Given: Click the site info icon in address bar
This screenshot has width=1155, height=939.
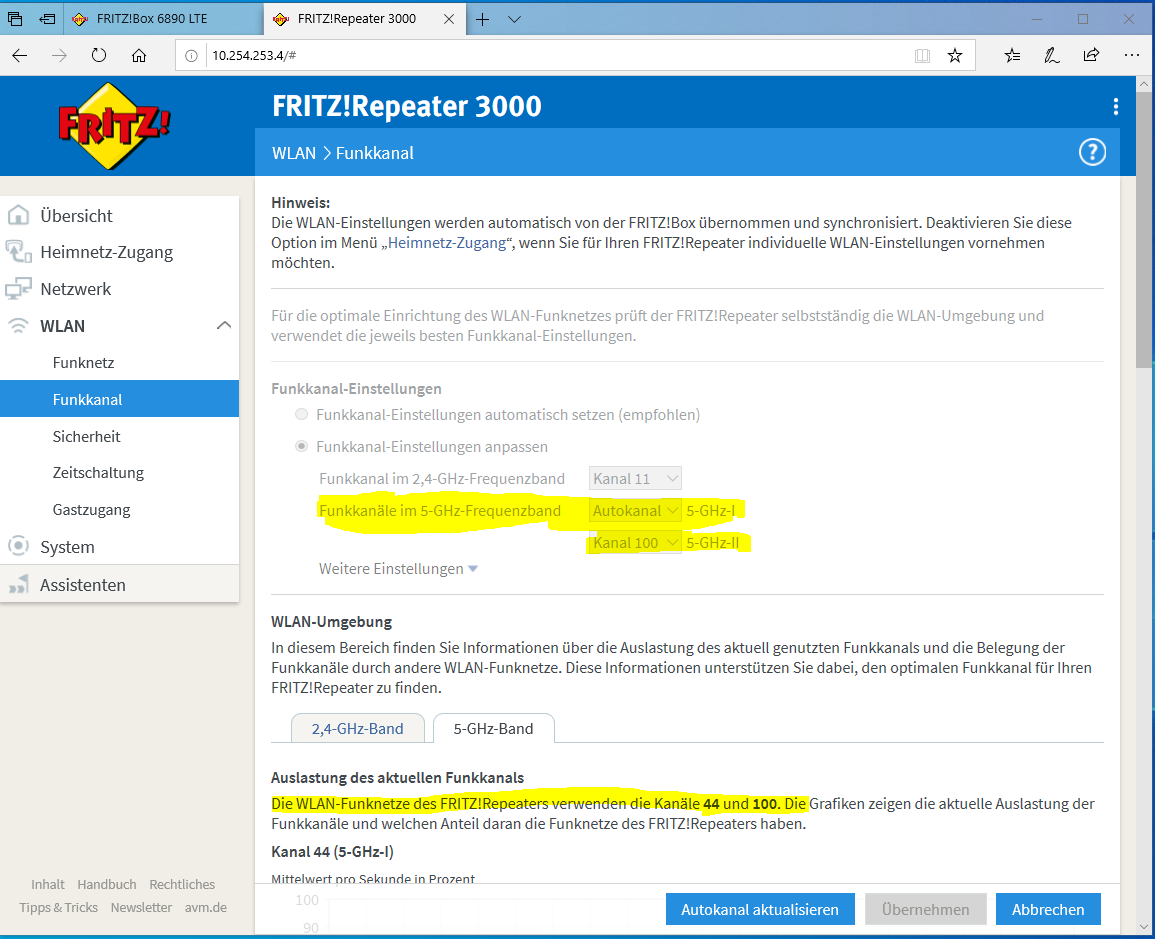Looking at the screenshot, I should pyautogui.click(x=191, y=55).
